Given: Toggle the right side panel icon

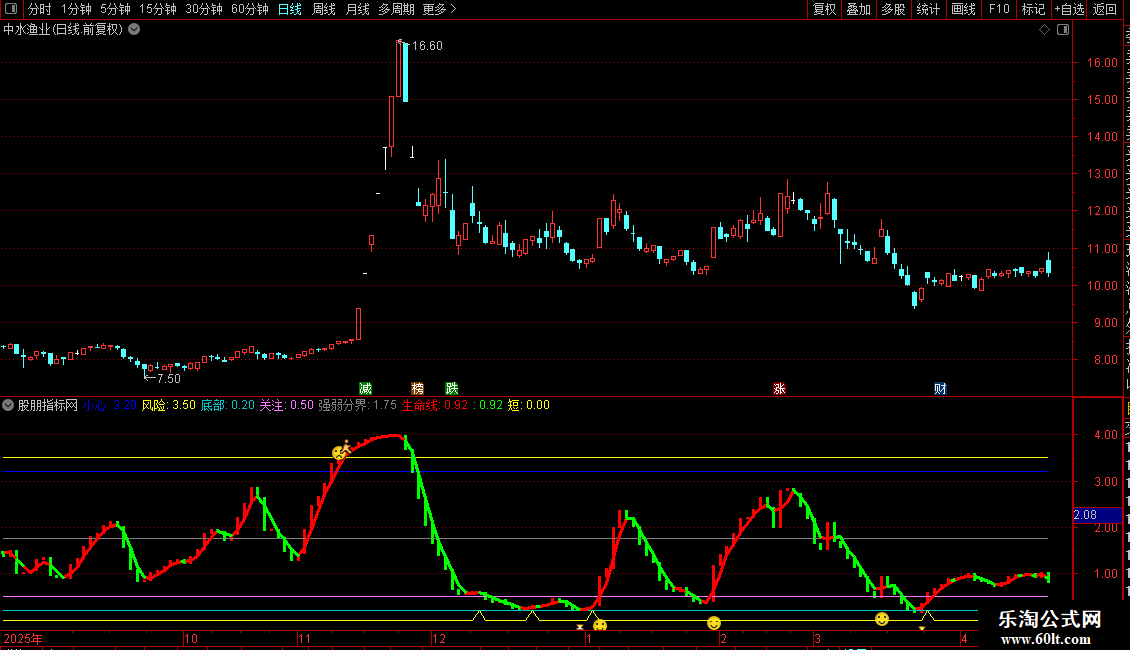Looking at the screenshot, I should 1063,30.
